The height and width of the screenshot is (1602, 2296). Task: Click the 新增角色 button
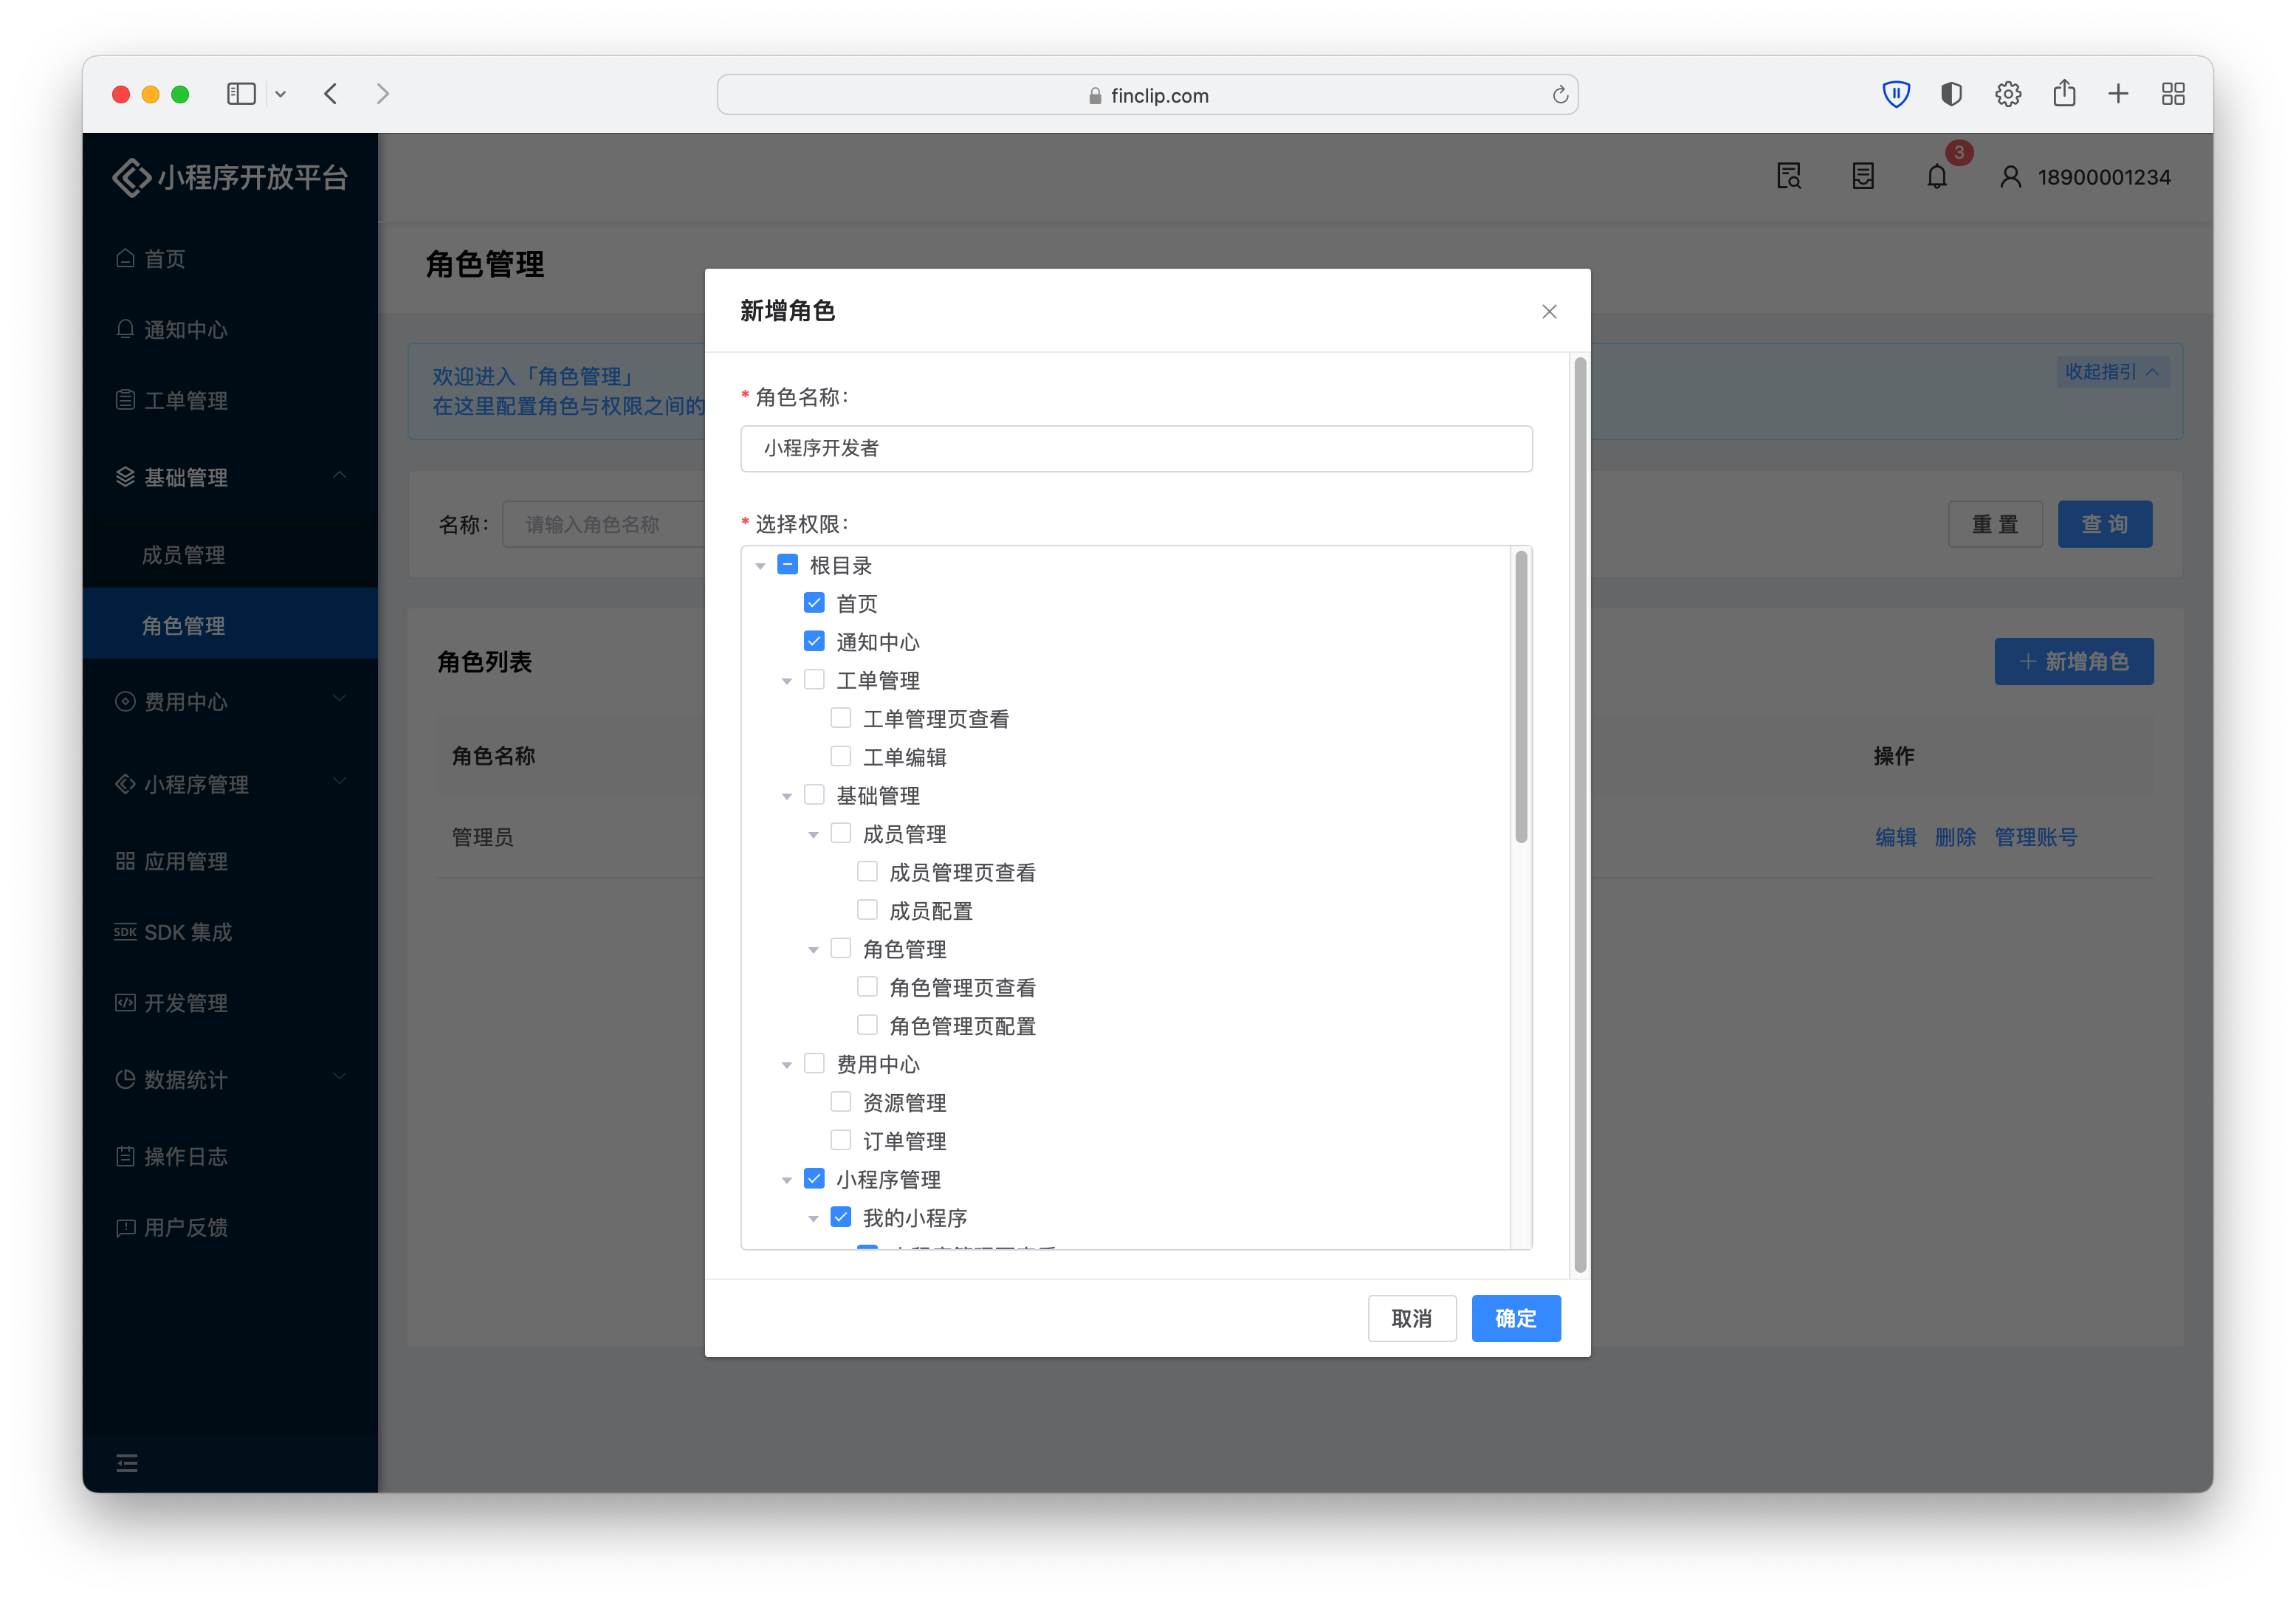coord(2074,662)
